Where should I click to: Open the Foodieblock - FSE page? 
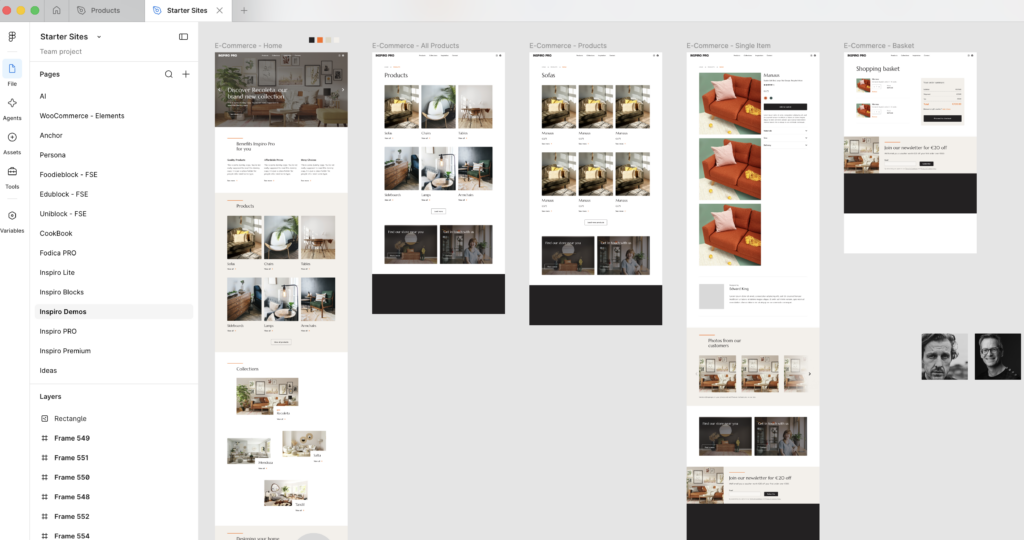pos(69,174)
